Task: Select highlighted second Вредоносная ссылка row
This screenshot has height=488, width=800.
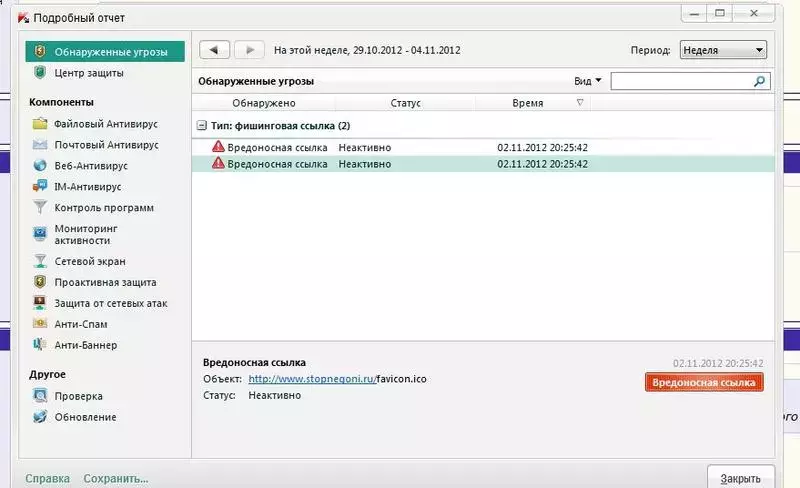Action: [x=483, y=164]
